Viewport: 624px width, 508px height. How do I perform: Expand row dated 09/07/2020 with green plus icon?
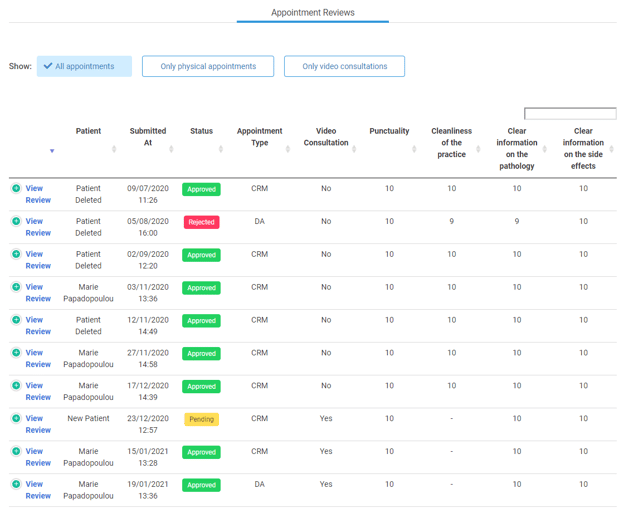tap(16, 188)
